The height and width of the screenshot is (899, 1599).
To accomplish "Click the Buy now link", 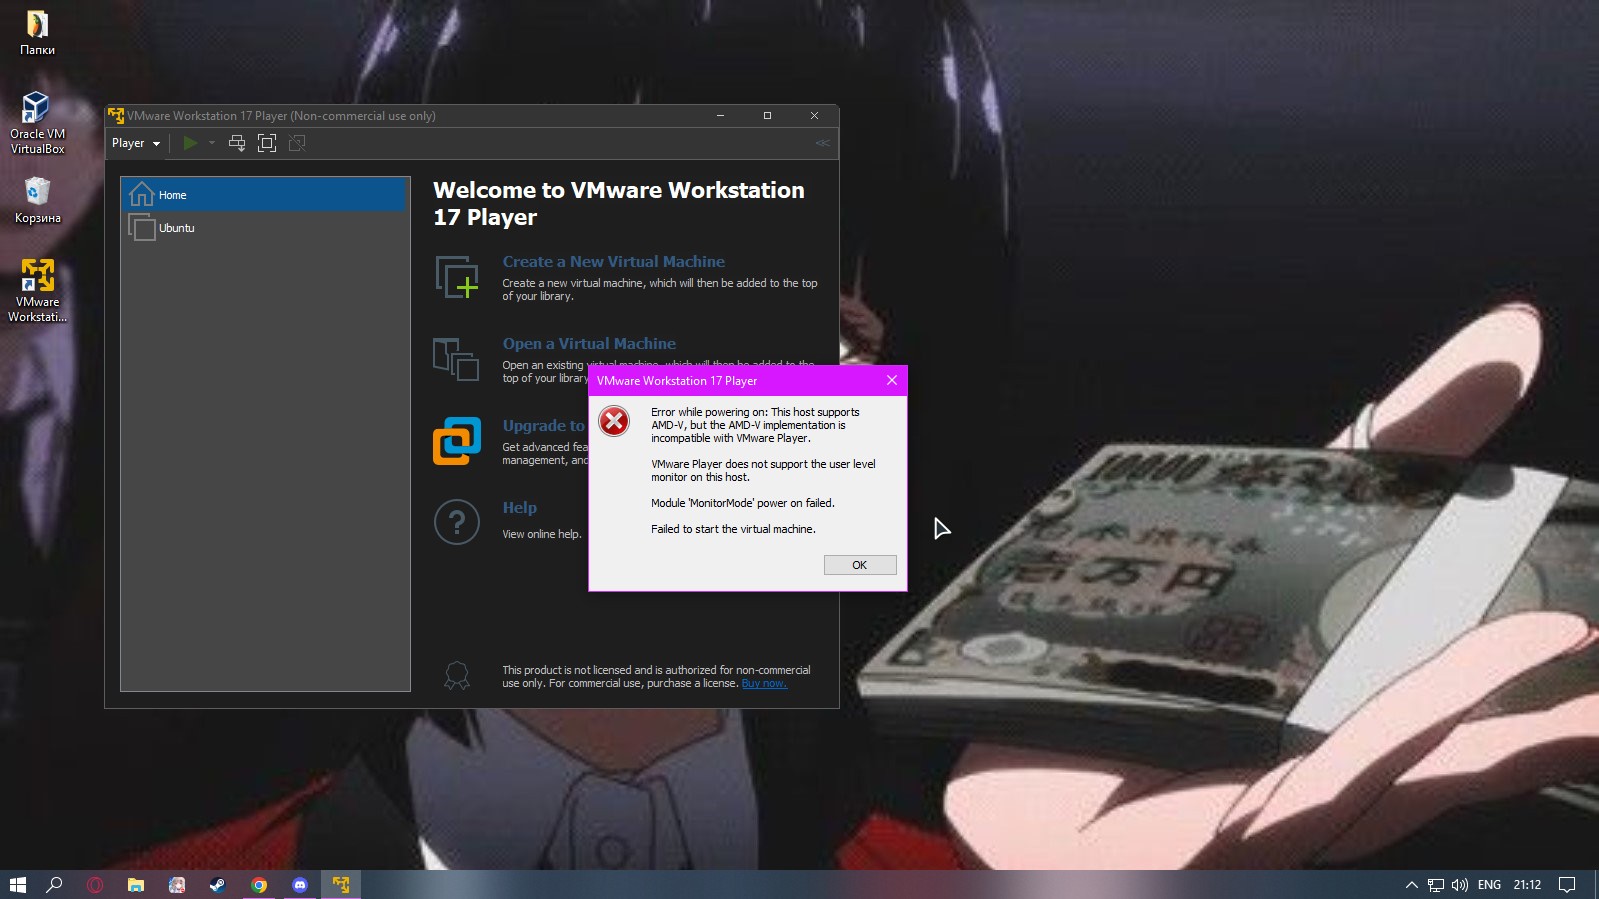I will (764, 683).
